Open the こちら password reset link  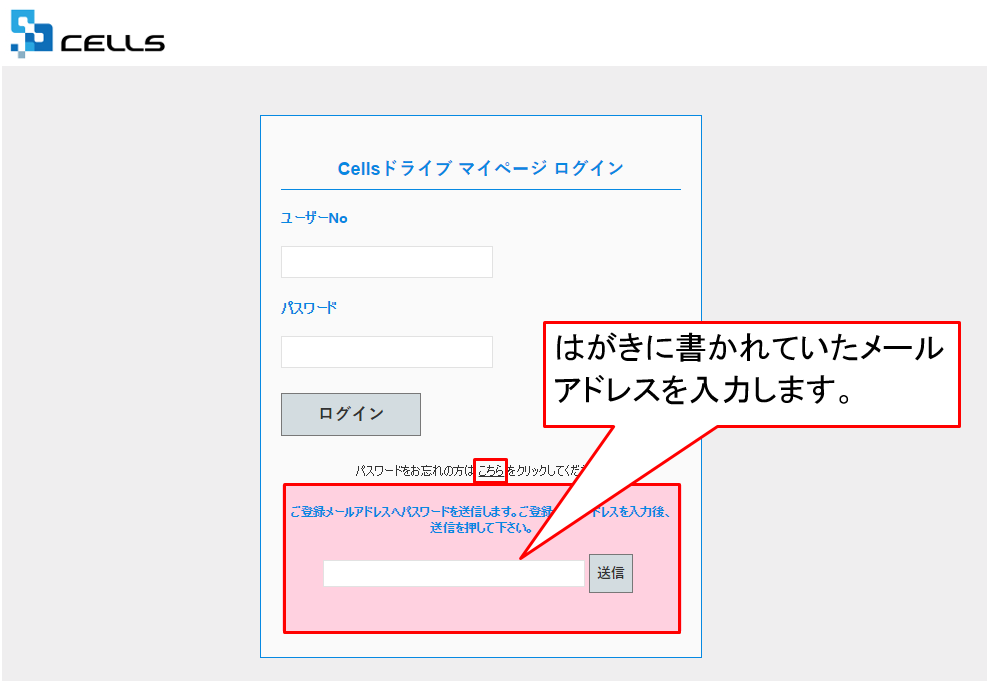490,471
